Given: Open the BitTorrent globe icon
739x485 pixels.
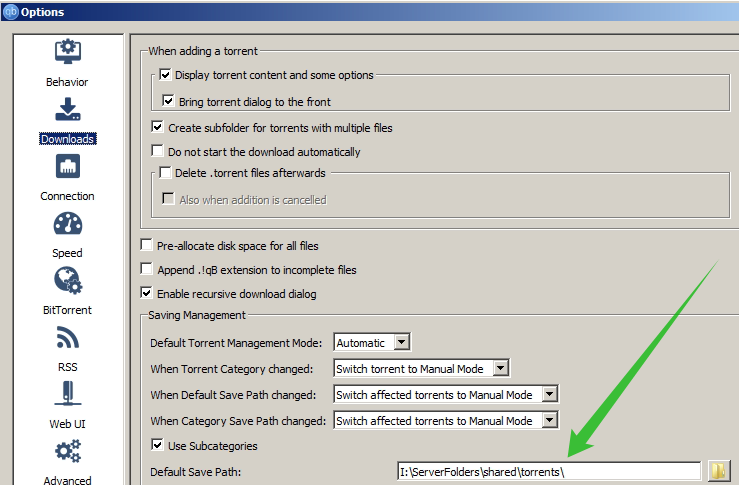Looking at the screenshot, I should click(x=67, y=281).
